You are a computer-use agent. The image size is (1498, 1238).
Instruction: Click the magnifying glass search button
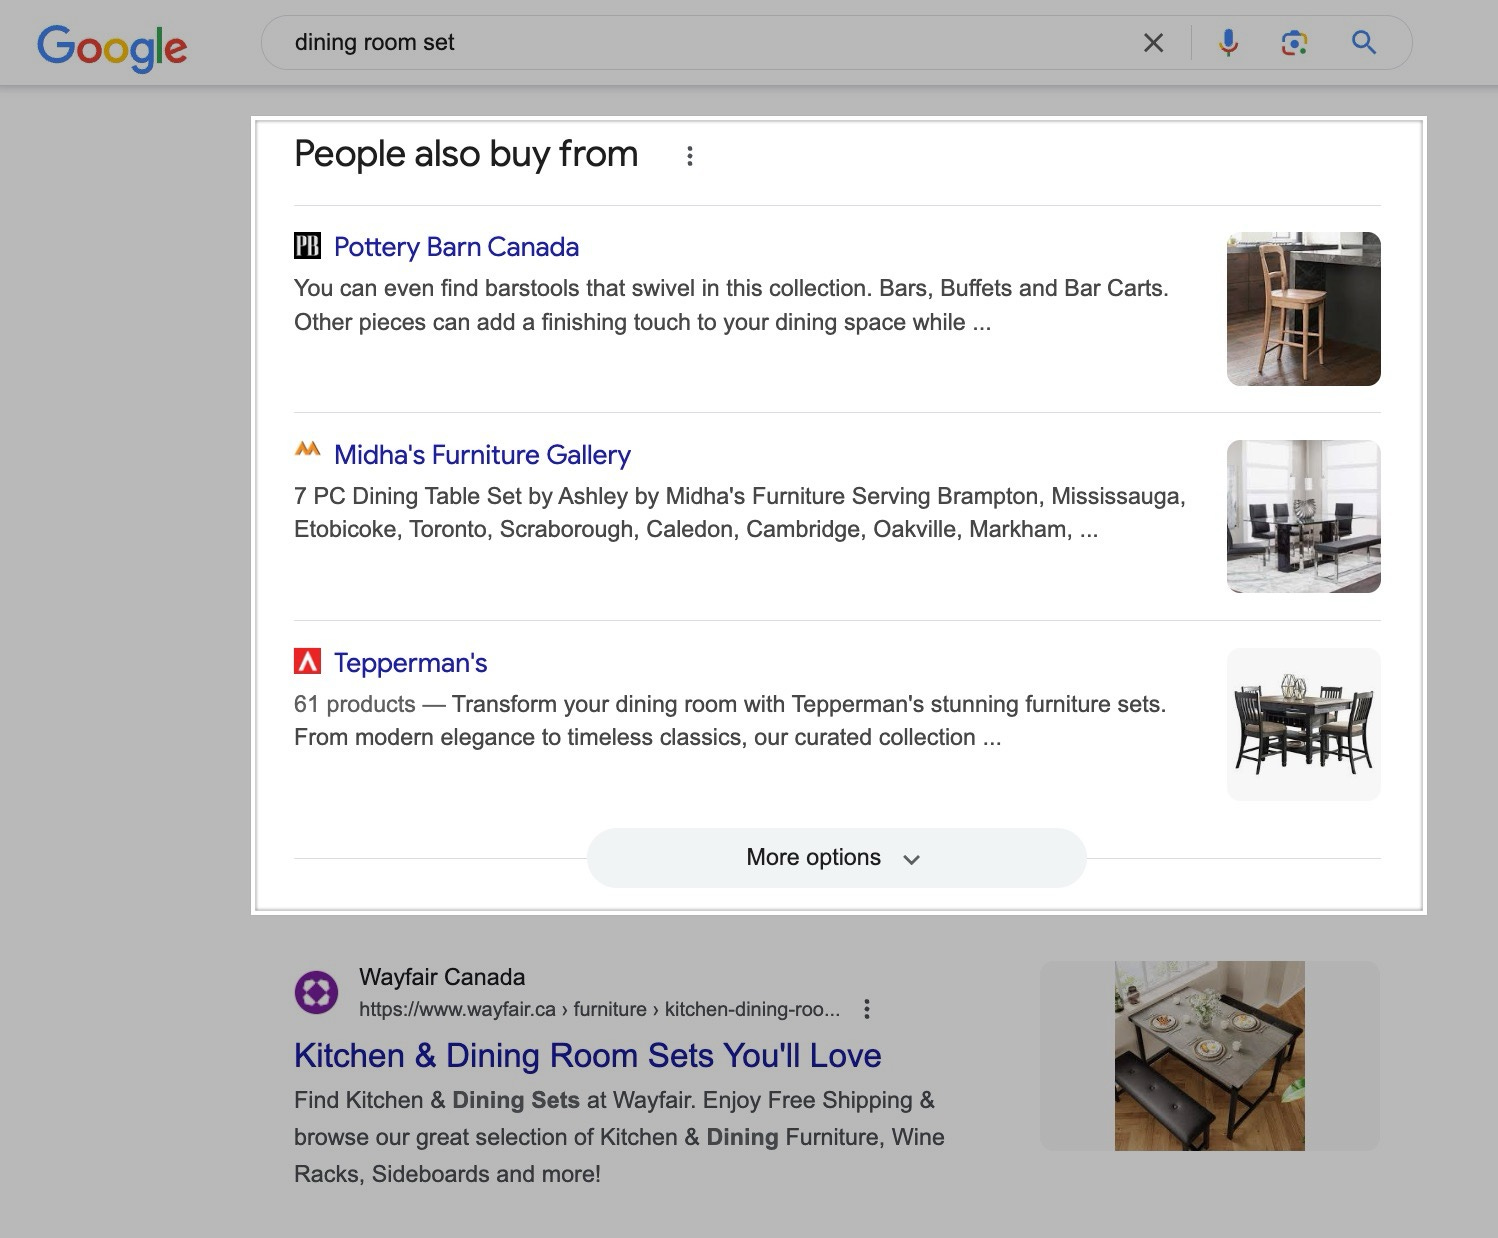click(1364, 42)
